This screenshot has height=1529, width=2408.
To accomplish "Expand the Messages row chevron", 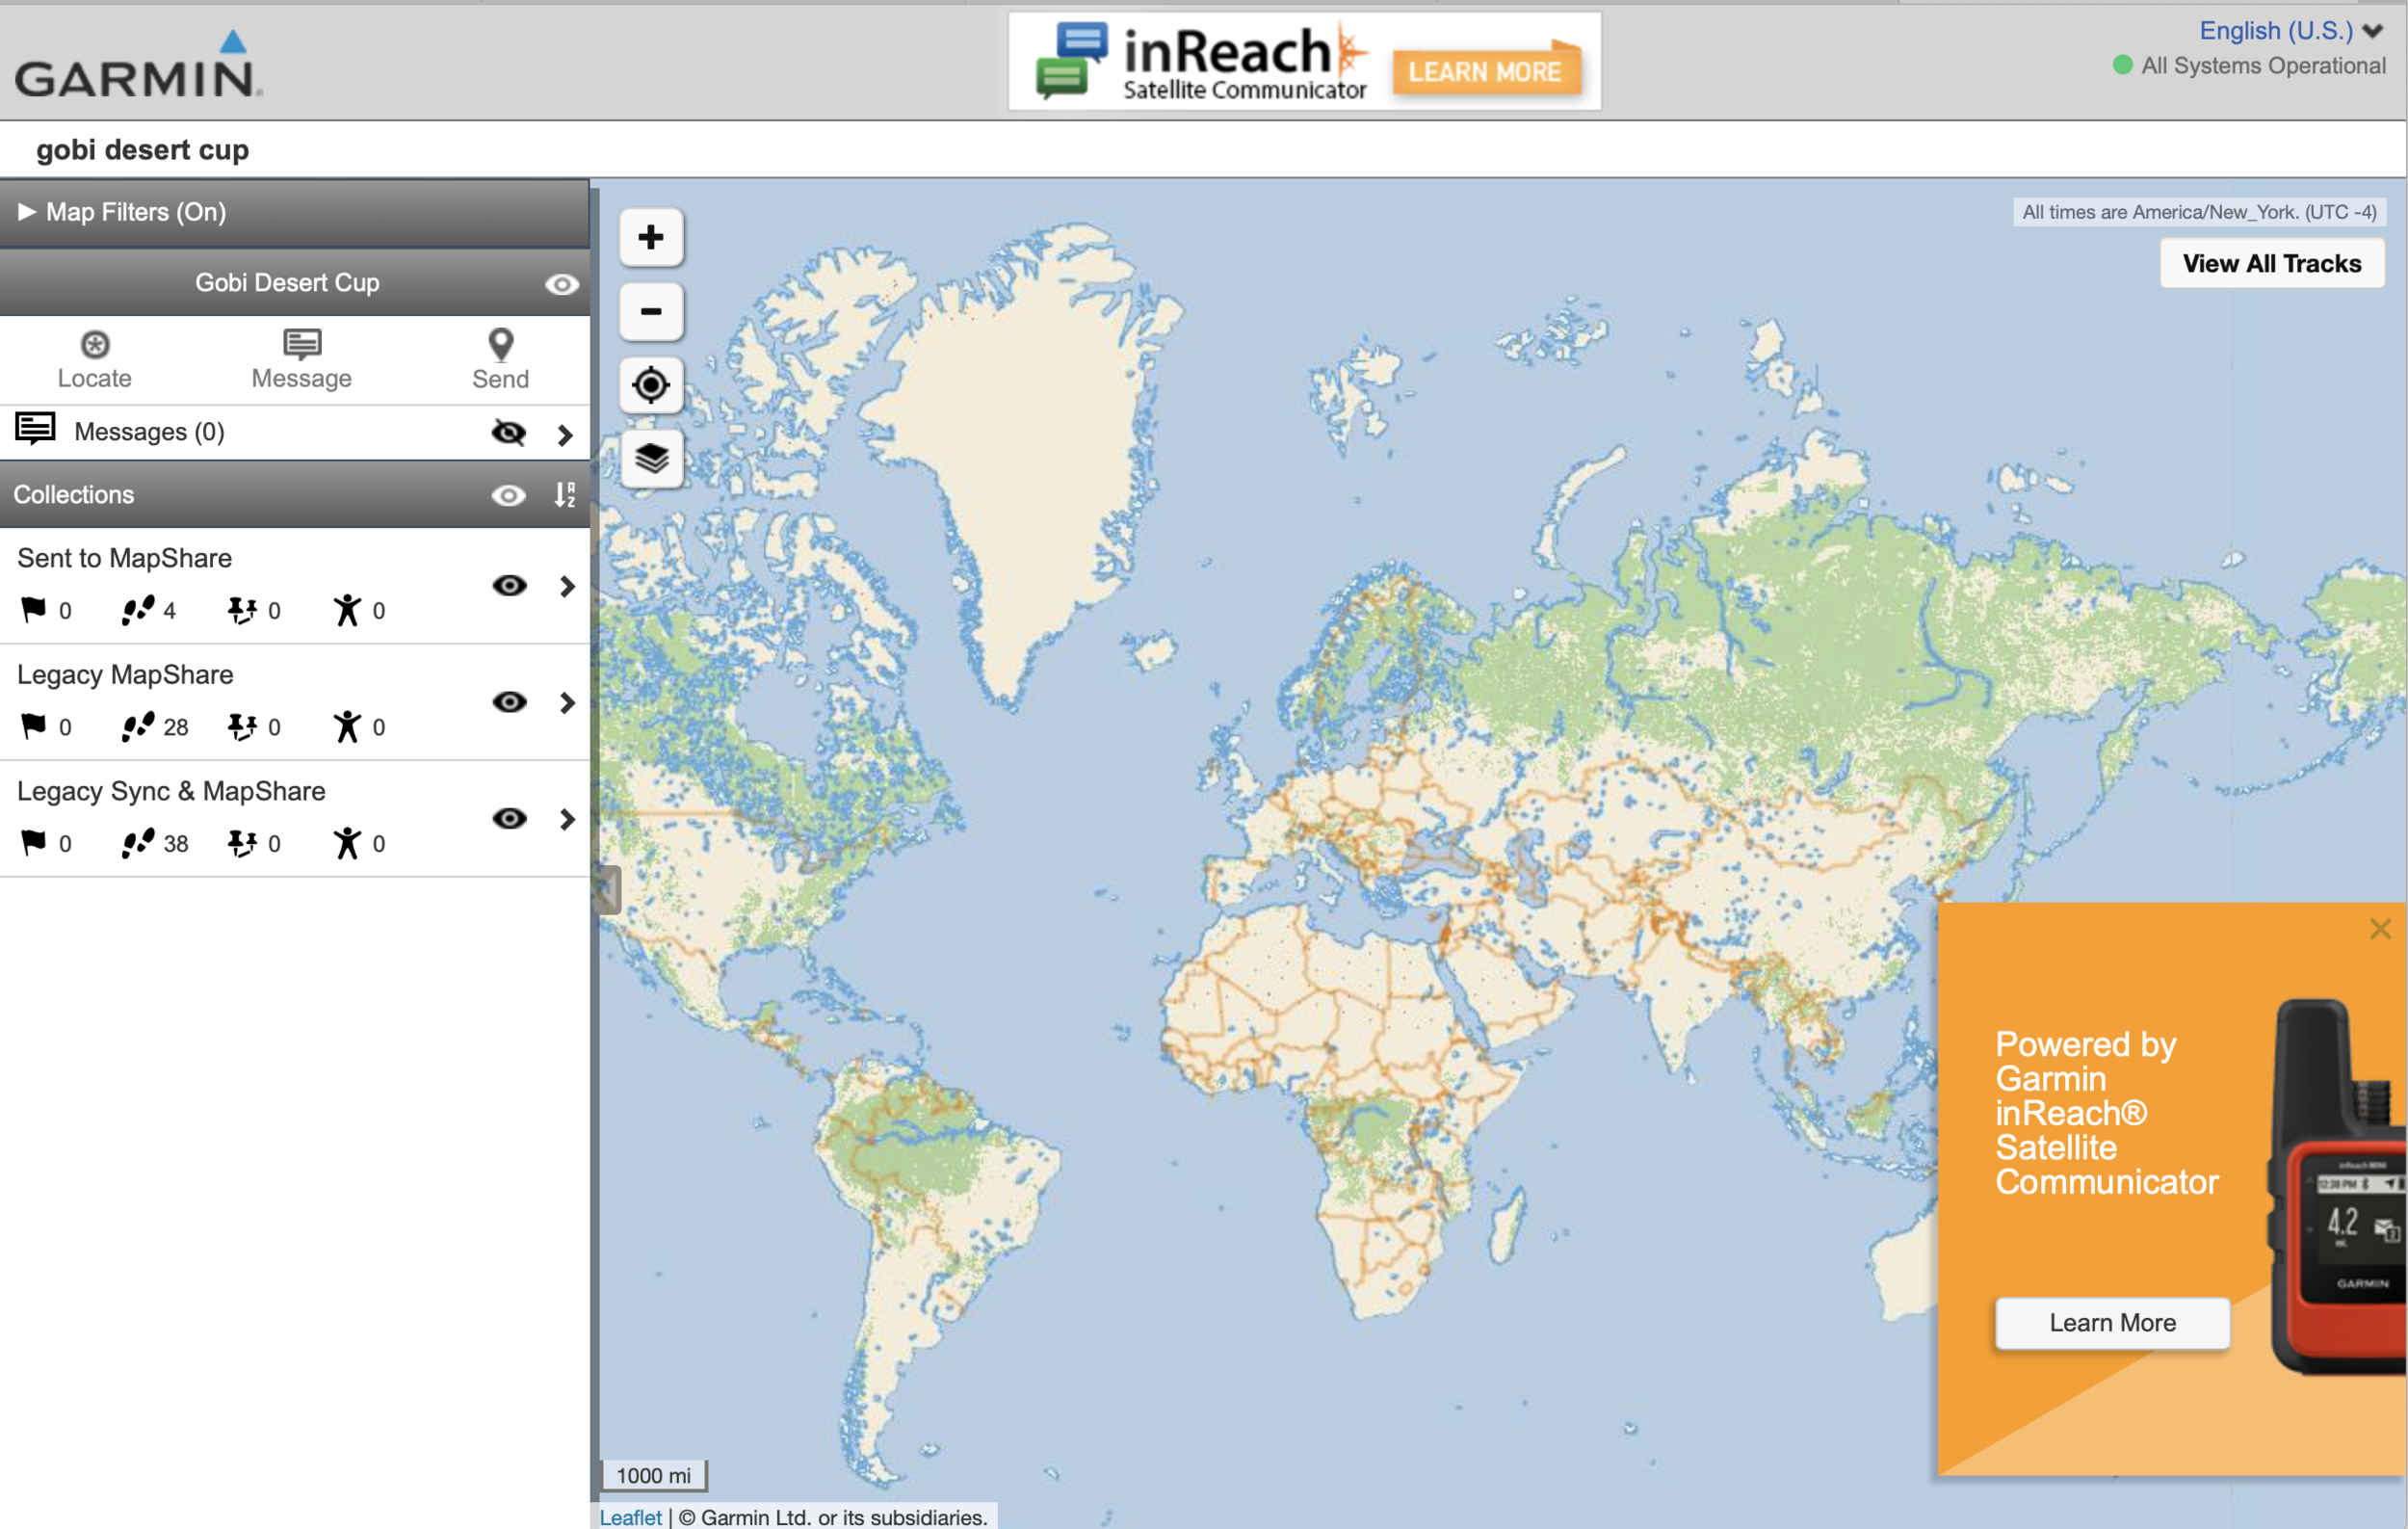I will [x=566, y=435].
